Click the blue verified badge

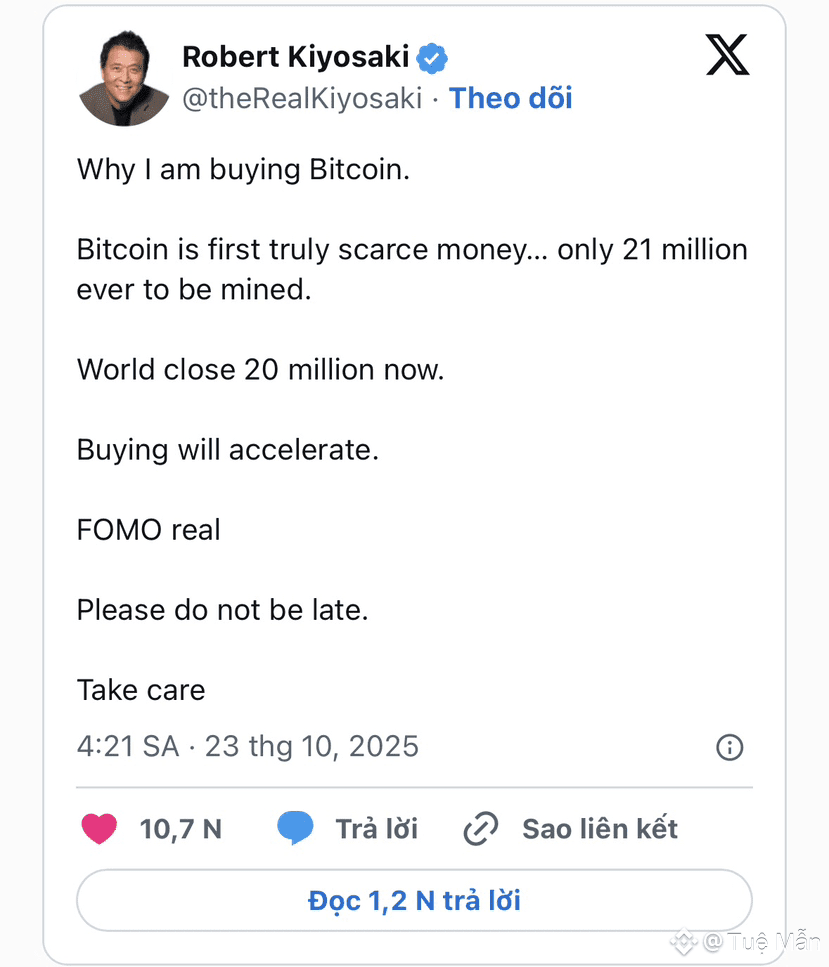coord(432,58)
